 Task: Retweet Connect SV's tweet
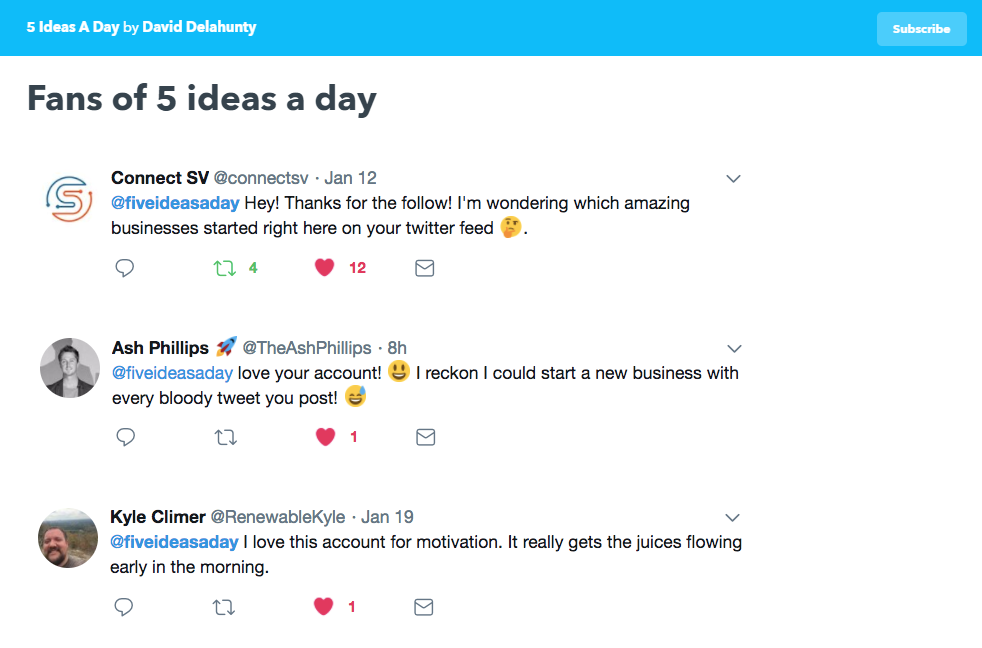point(225,267)
